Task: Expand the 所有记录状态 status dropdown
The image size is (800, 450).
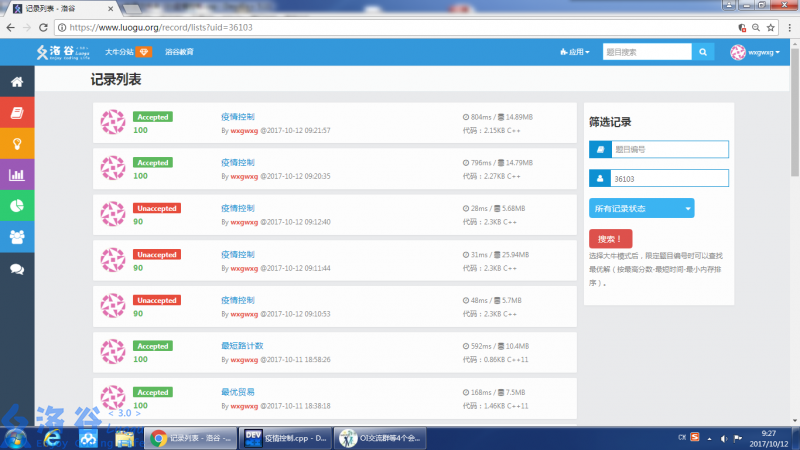Action: [641, 209]
